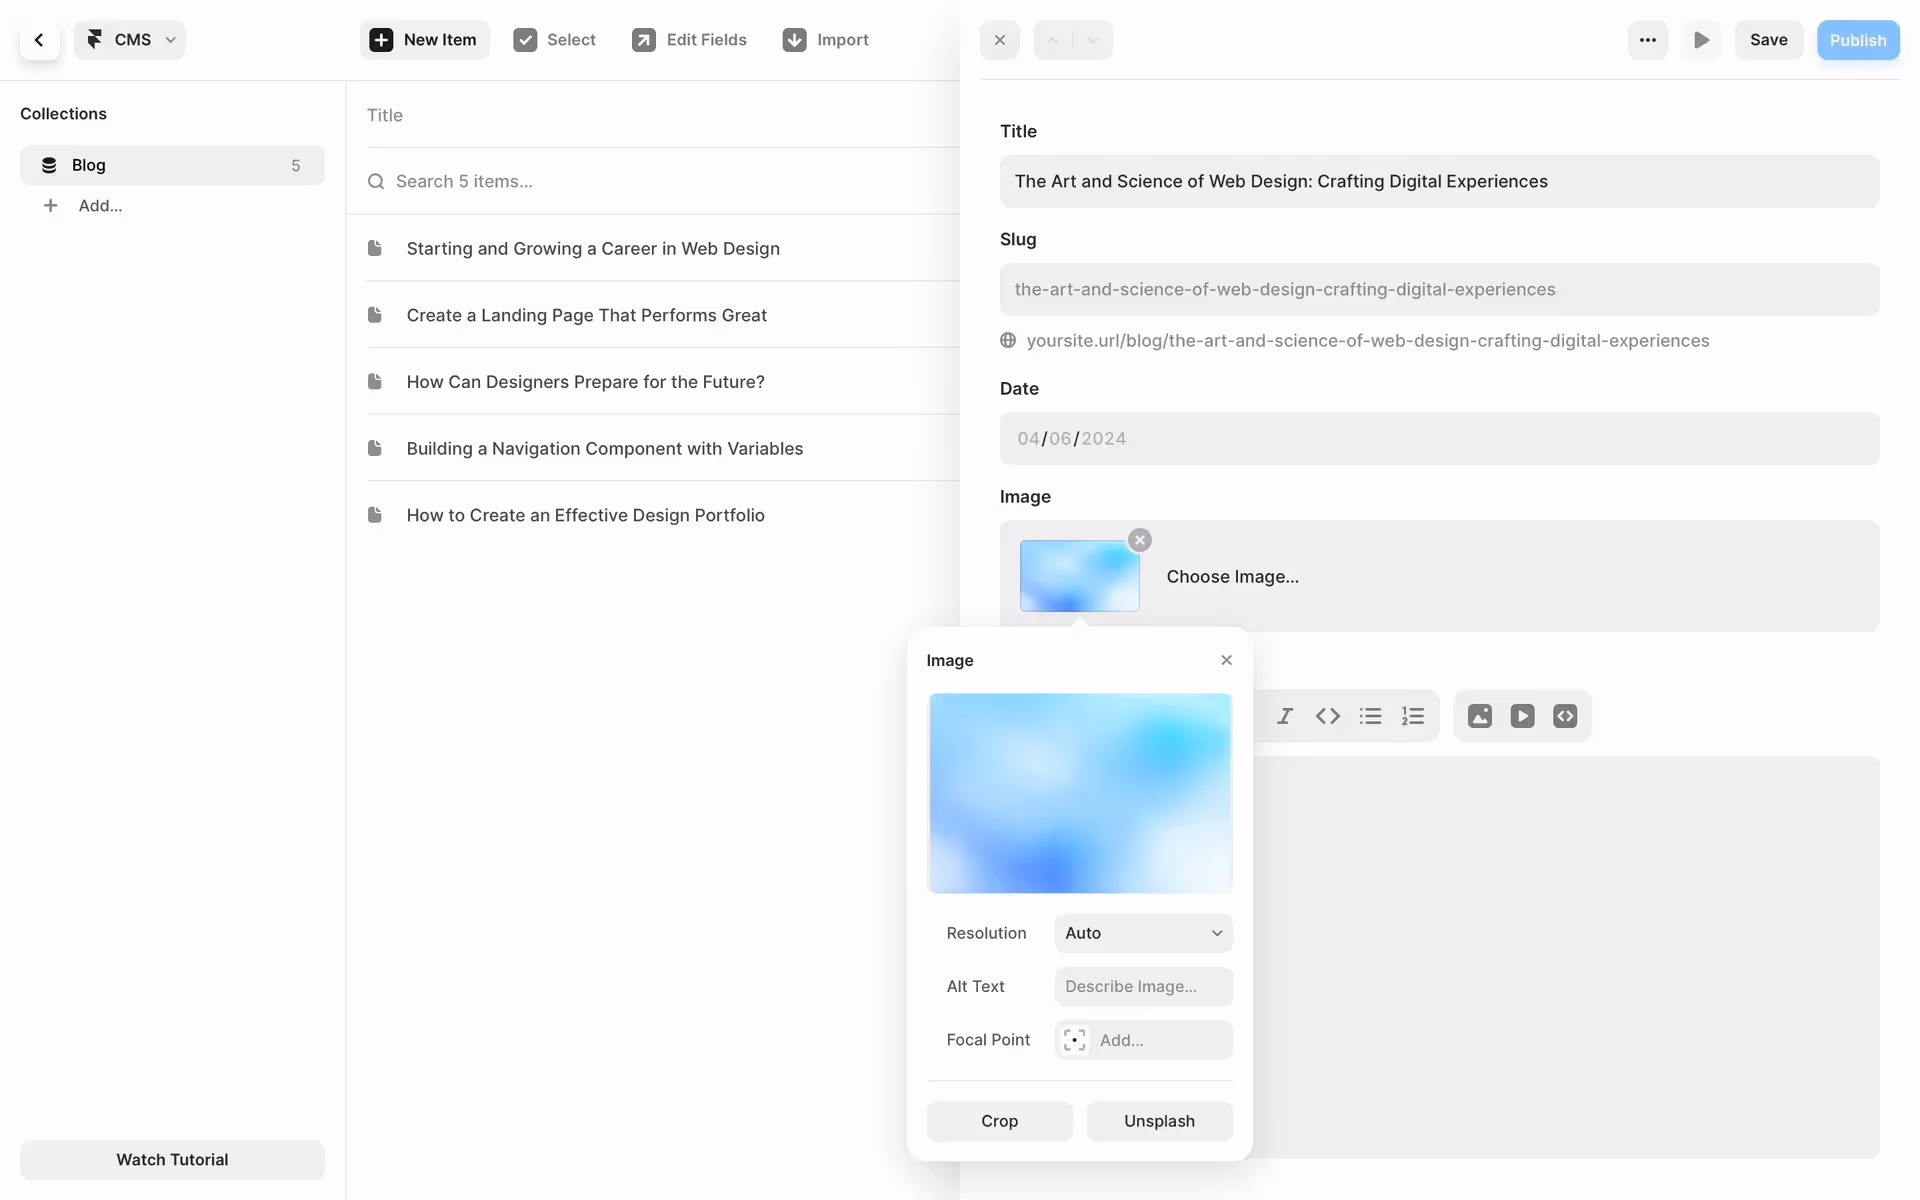Open the Resolution Auto dropdown
Viewport: 1920px width, 1200px height.
[1143, 933]
